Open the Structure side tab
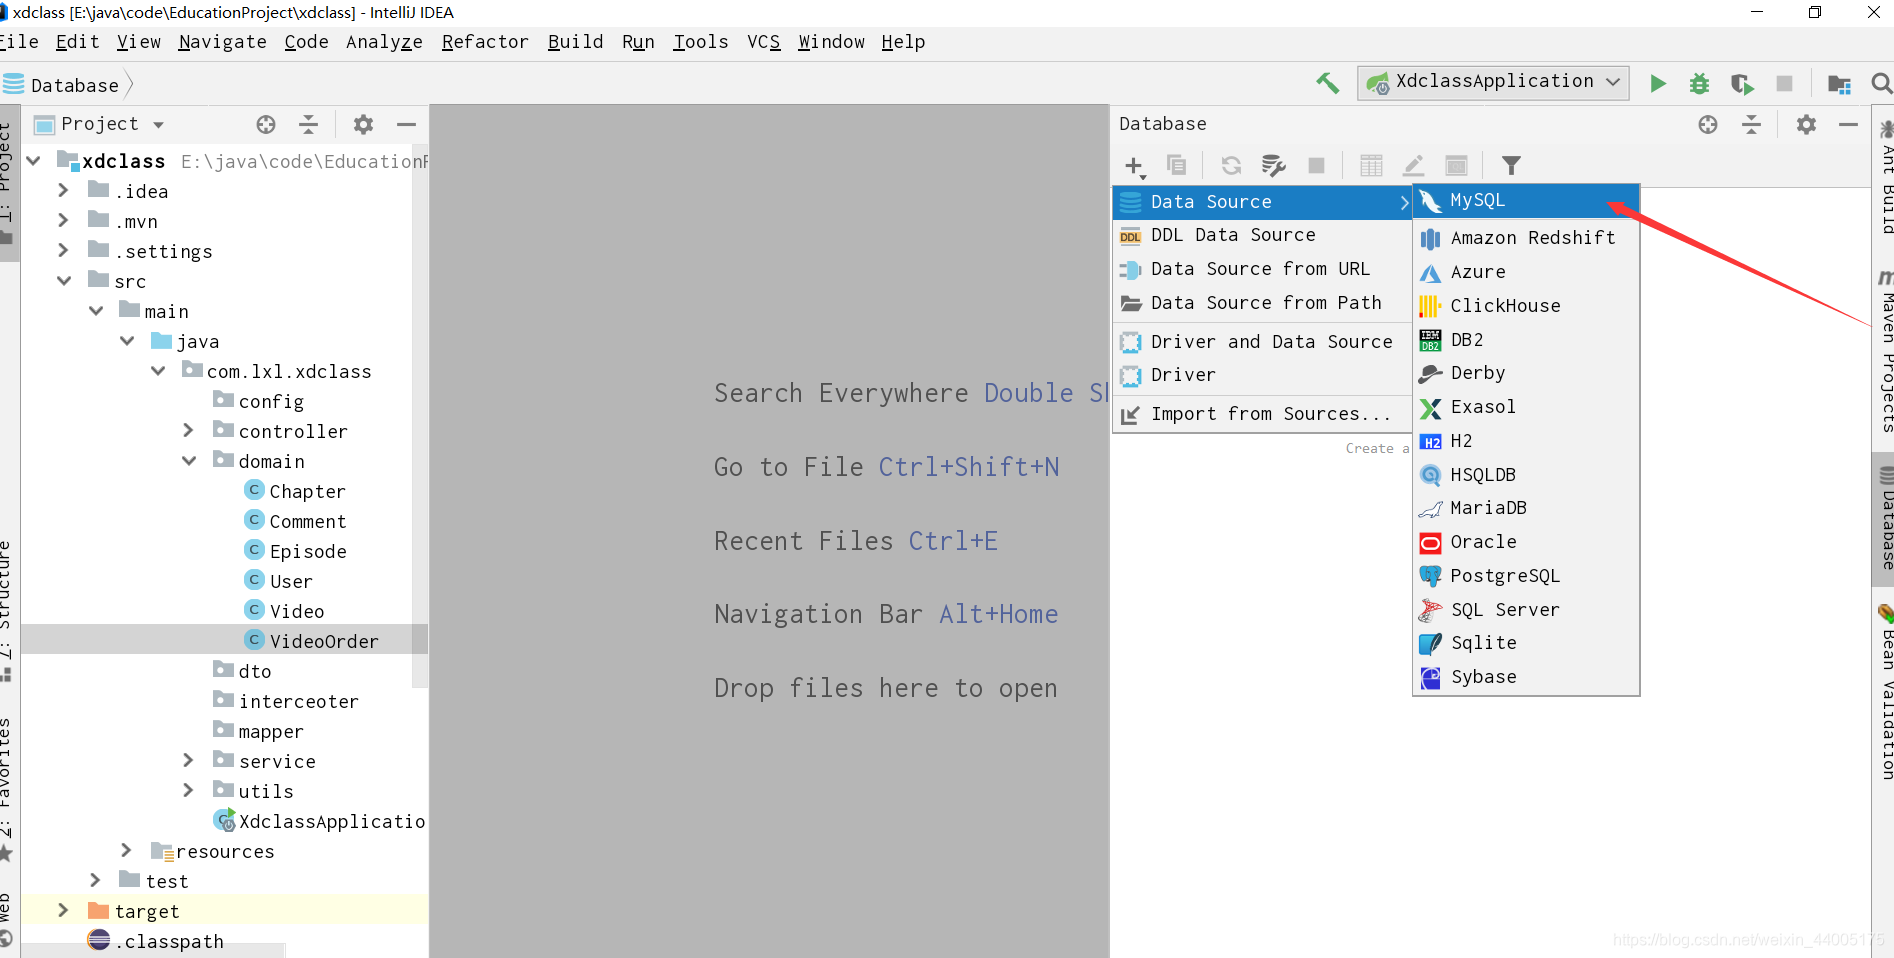This screenshot has height=958, width=1894. click(x=8, y=610)
